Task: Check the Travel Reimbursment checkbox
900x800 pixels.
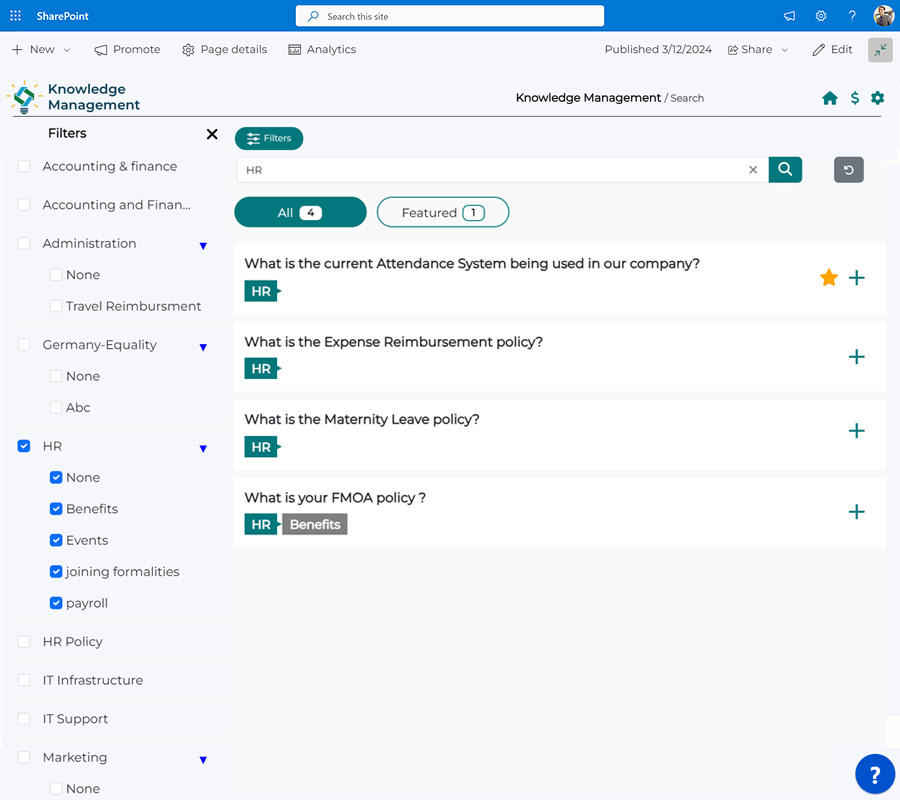Action: click(56, 306)
